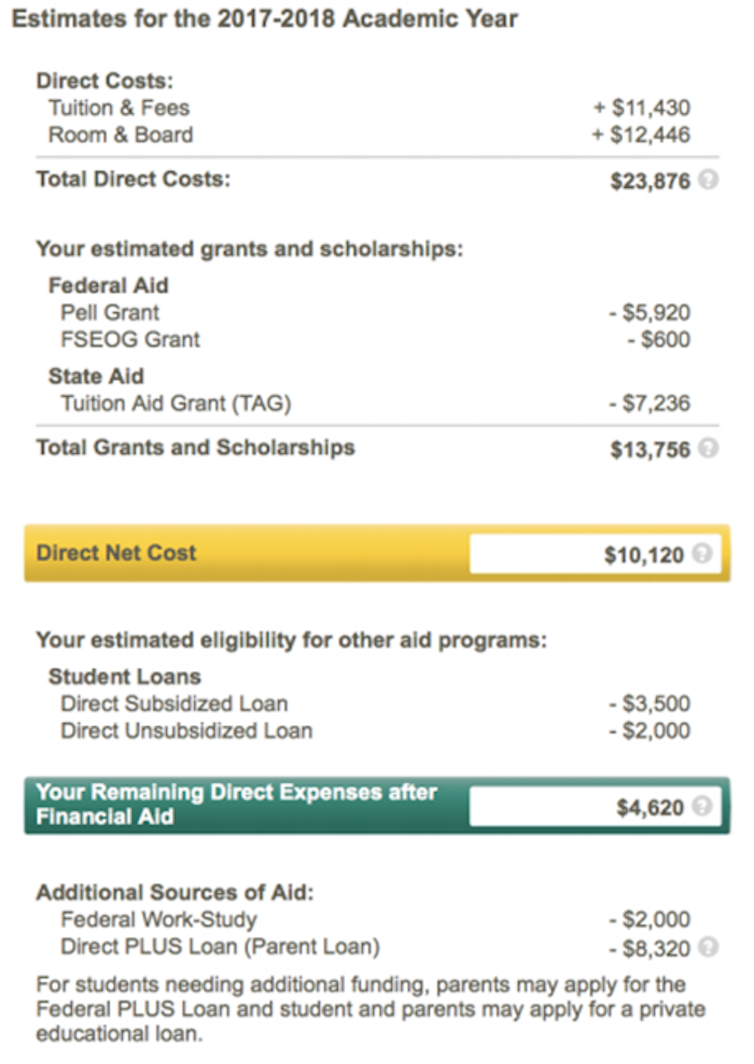This screenshot has width=754, height=1064.
Task: Click the Room & Board line item
Action: point(121,135)
